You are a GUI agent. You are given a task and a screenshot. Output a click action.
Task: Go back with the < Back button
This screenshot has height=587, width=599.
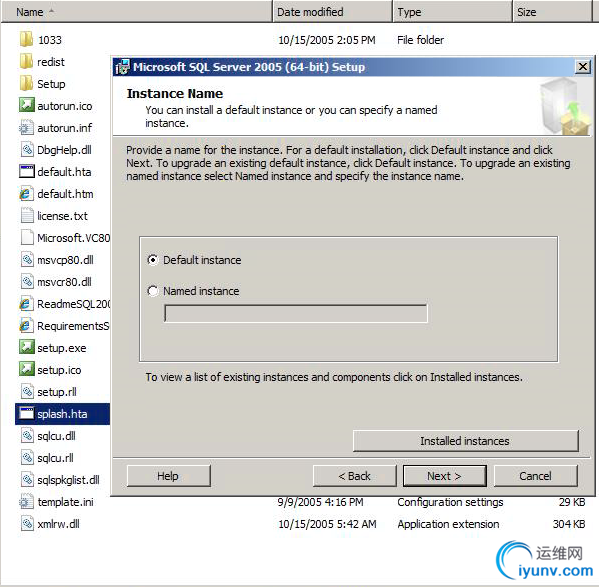click(355, 476)
